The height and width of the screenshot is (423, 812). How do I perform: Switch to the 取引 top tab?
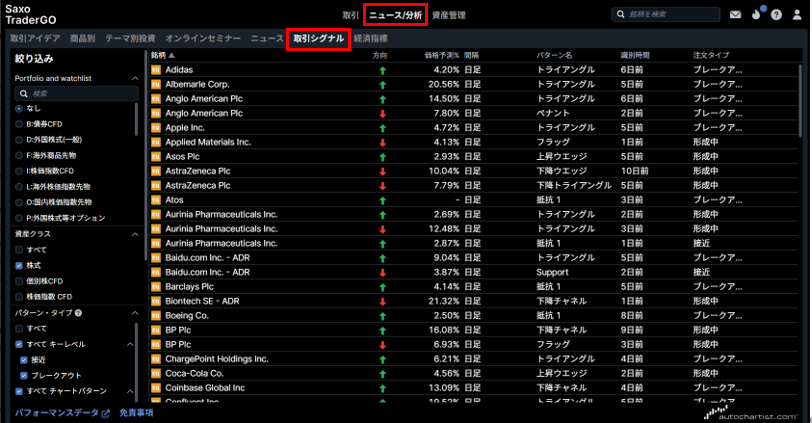click(x=351, y=16)
